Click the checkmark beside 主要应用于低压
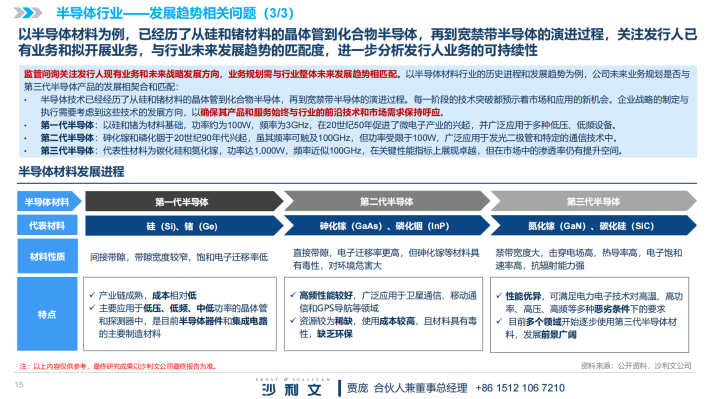Screen dimensions: 710x399 93,308
